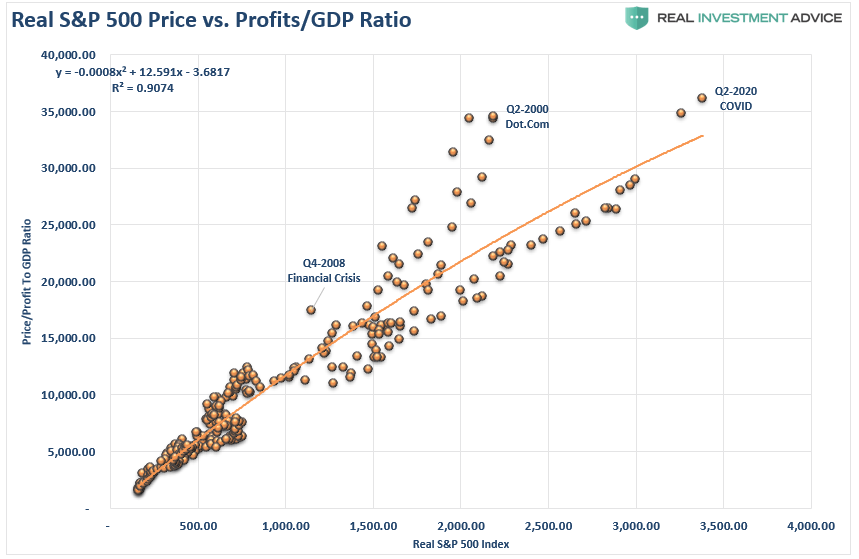The image size is (859, 559).
Task: Click the Real Investment Advice brand text
Action: (749, 18)
